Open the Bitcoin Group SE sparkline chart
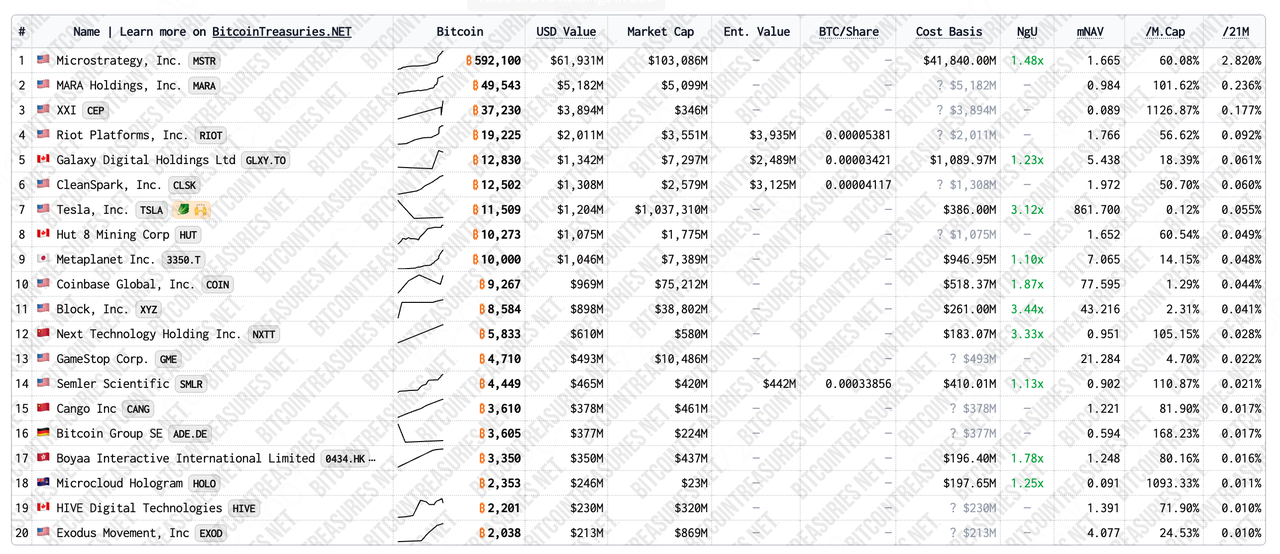 421,434
